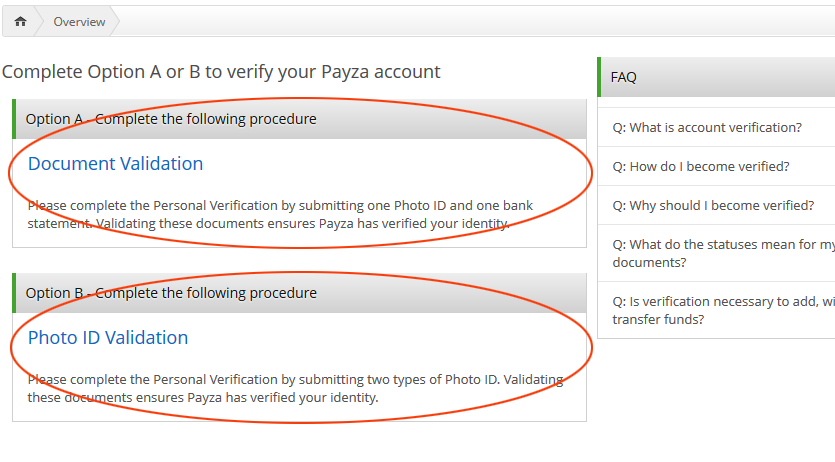
Task: Open the FAQ about transferring funds
Action: [x=716, y=310]
